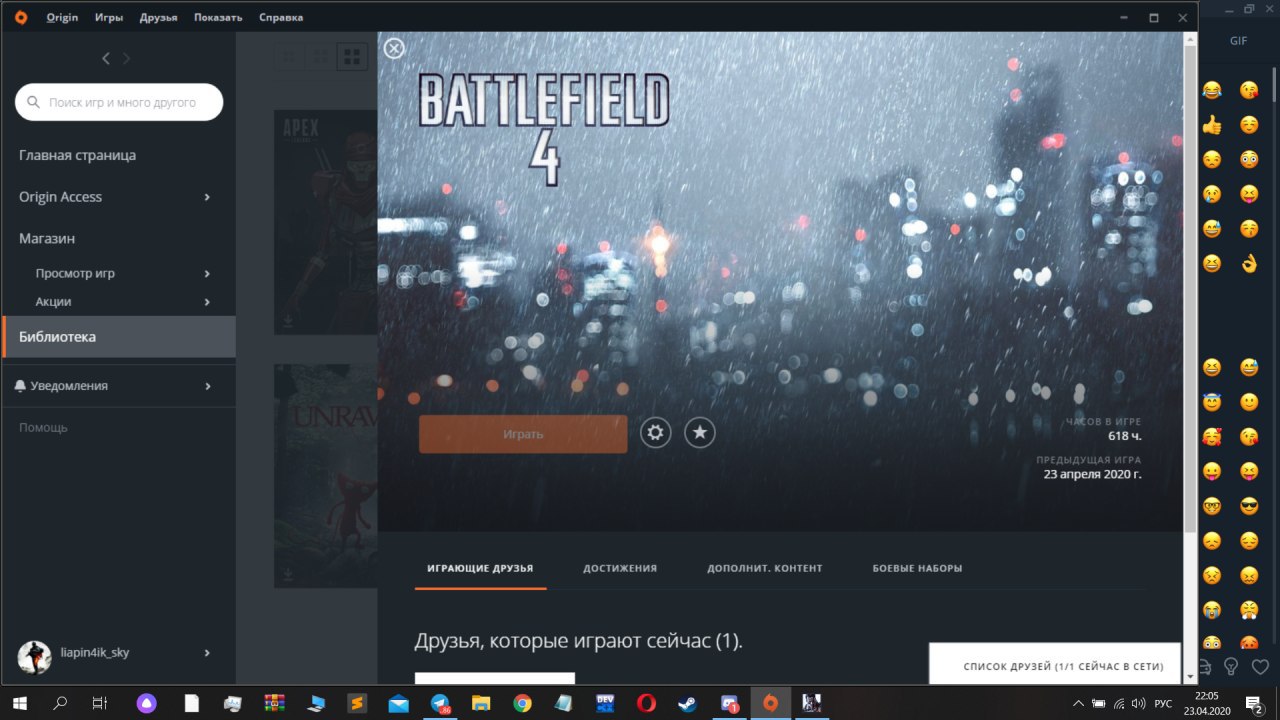Pick the face with hearts emoji

pyautogui.click(x=1212, y=436)
